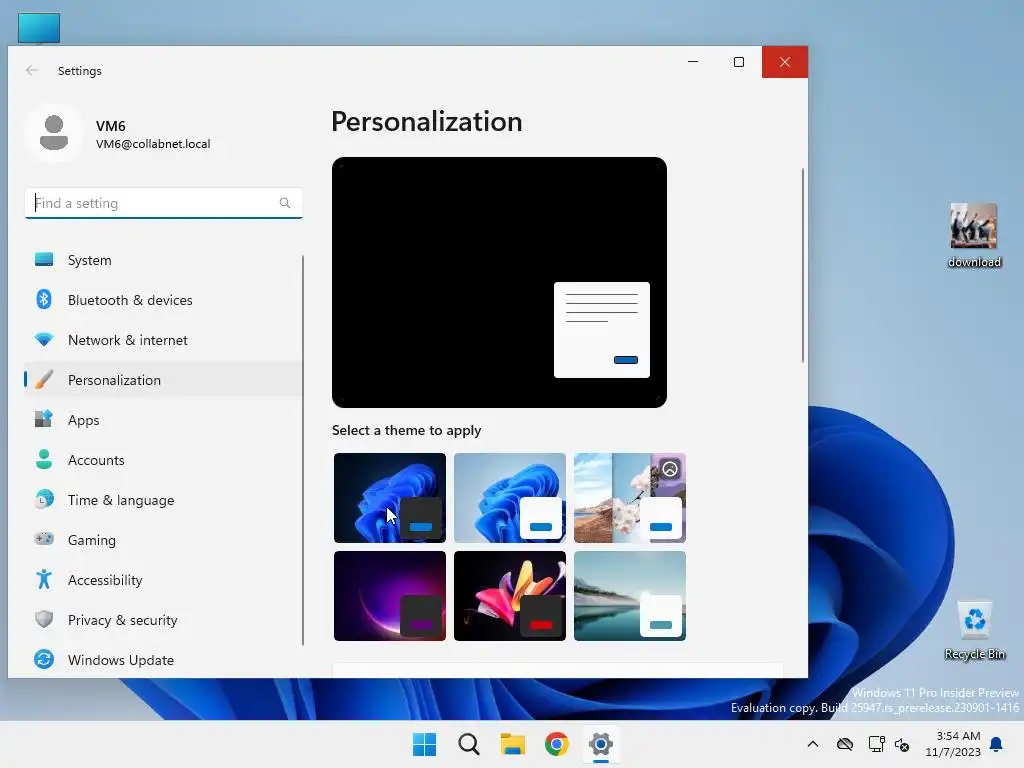Show hidden tray icons chevron
The width and height of the screenshot is (1024, 768).
coord(812,744)
